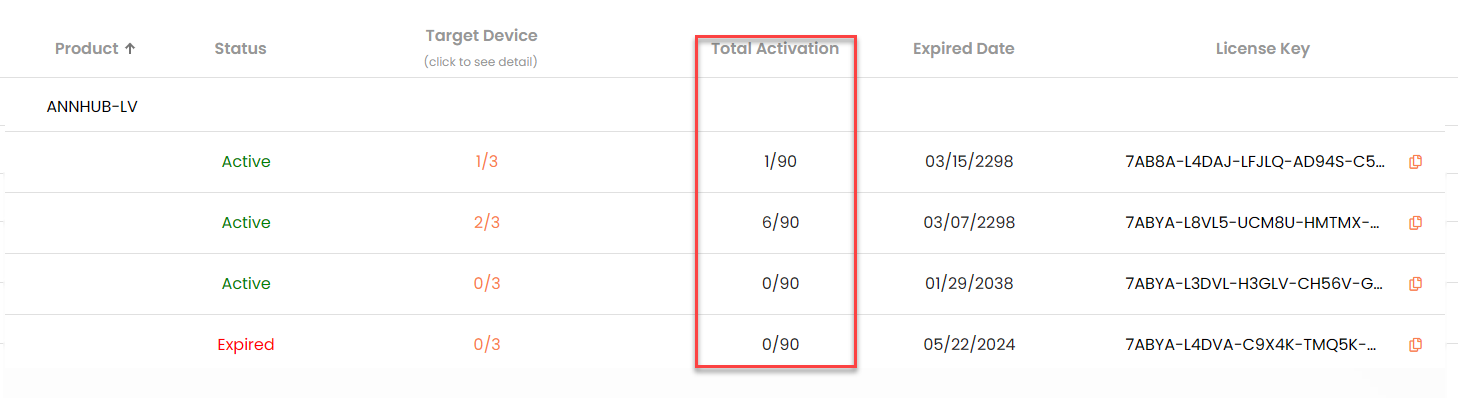
Task: Click the Target Device column header
Action: (481, 36)
